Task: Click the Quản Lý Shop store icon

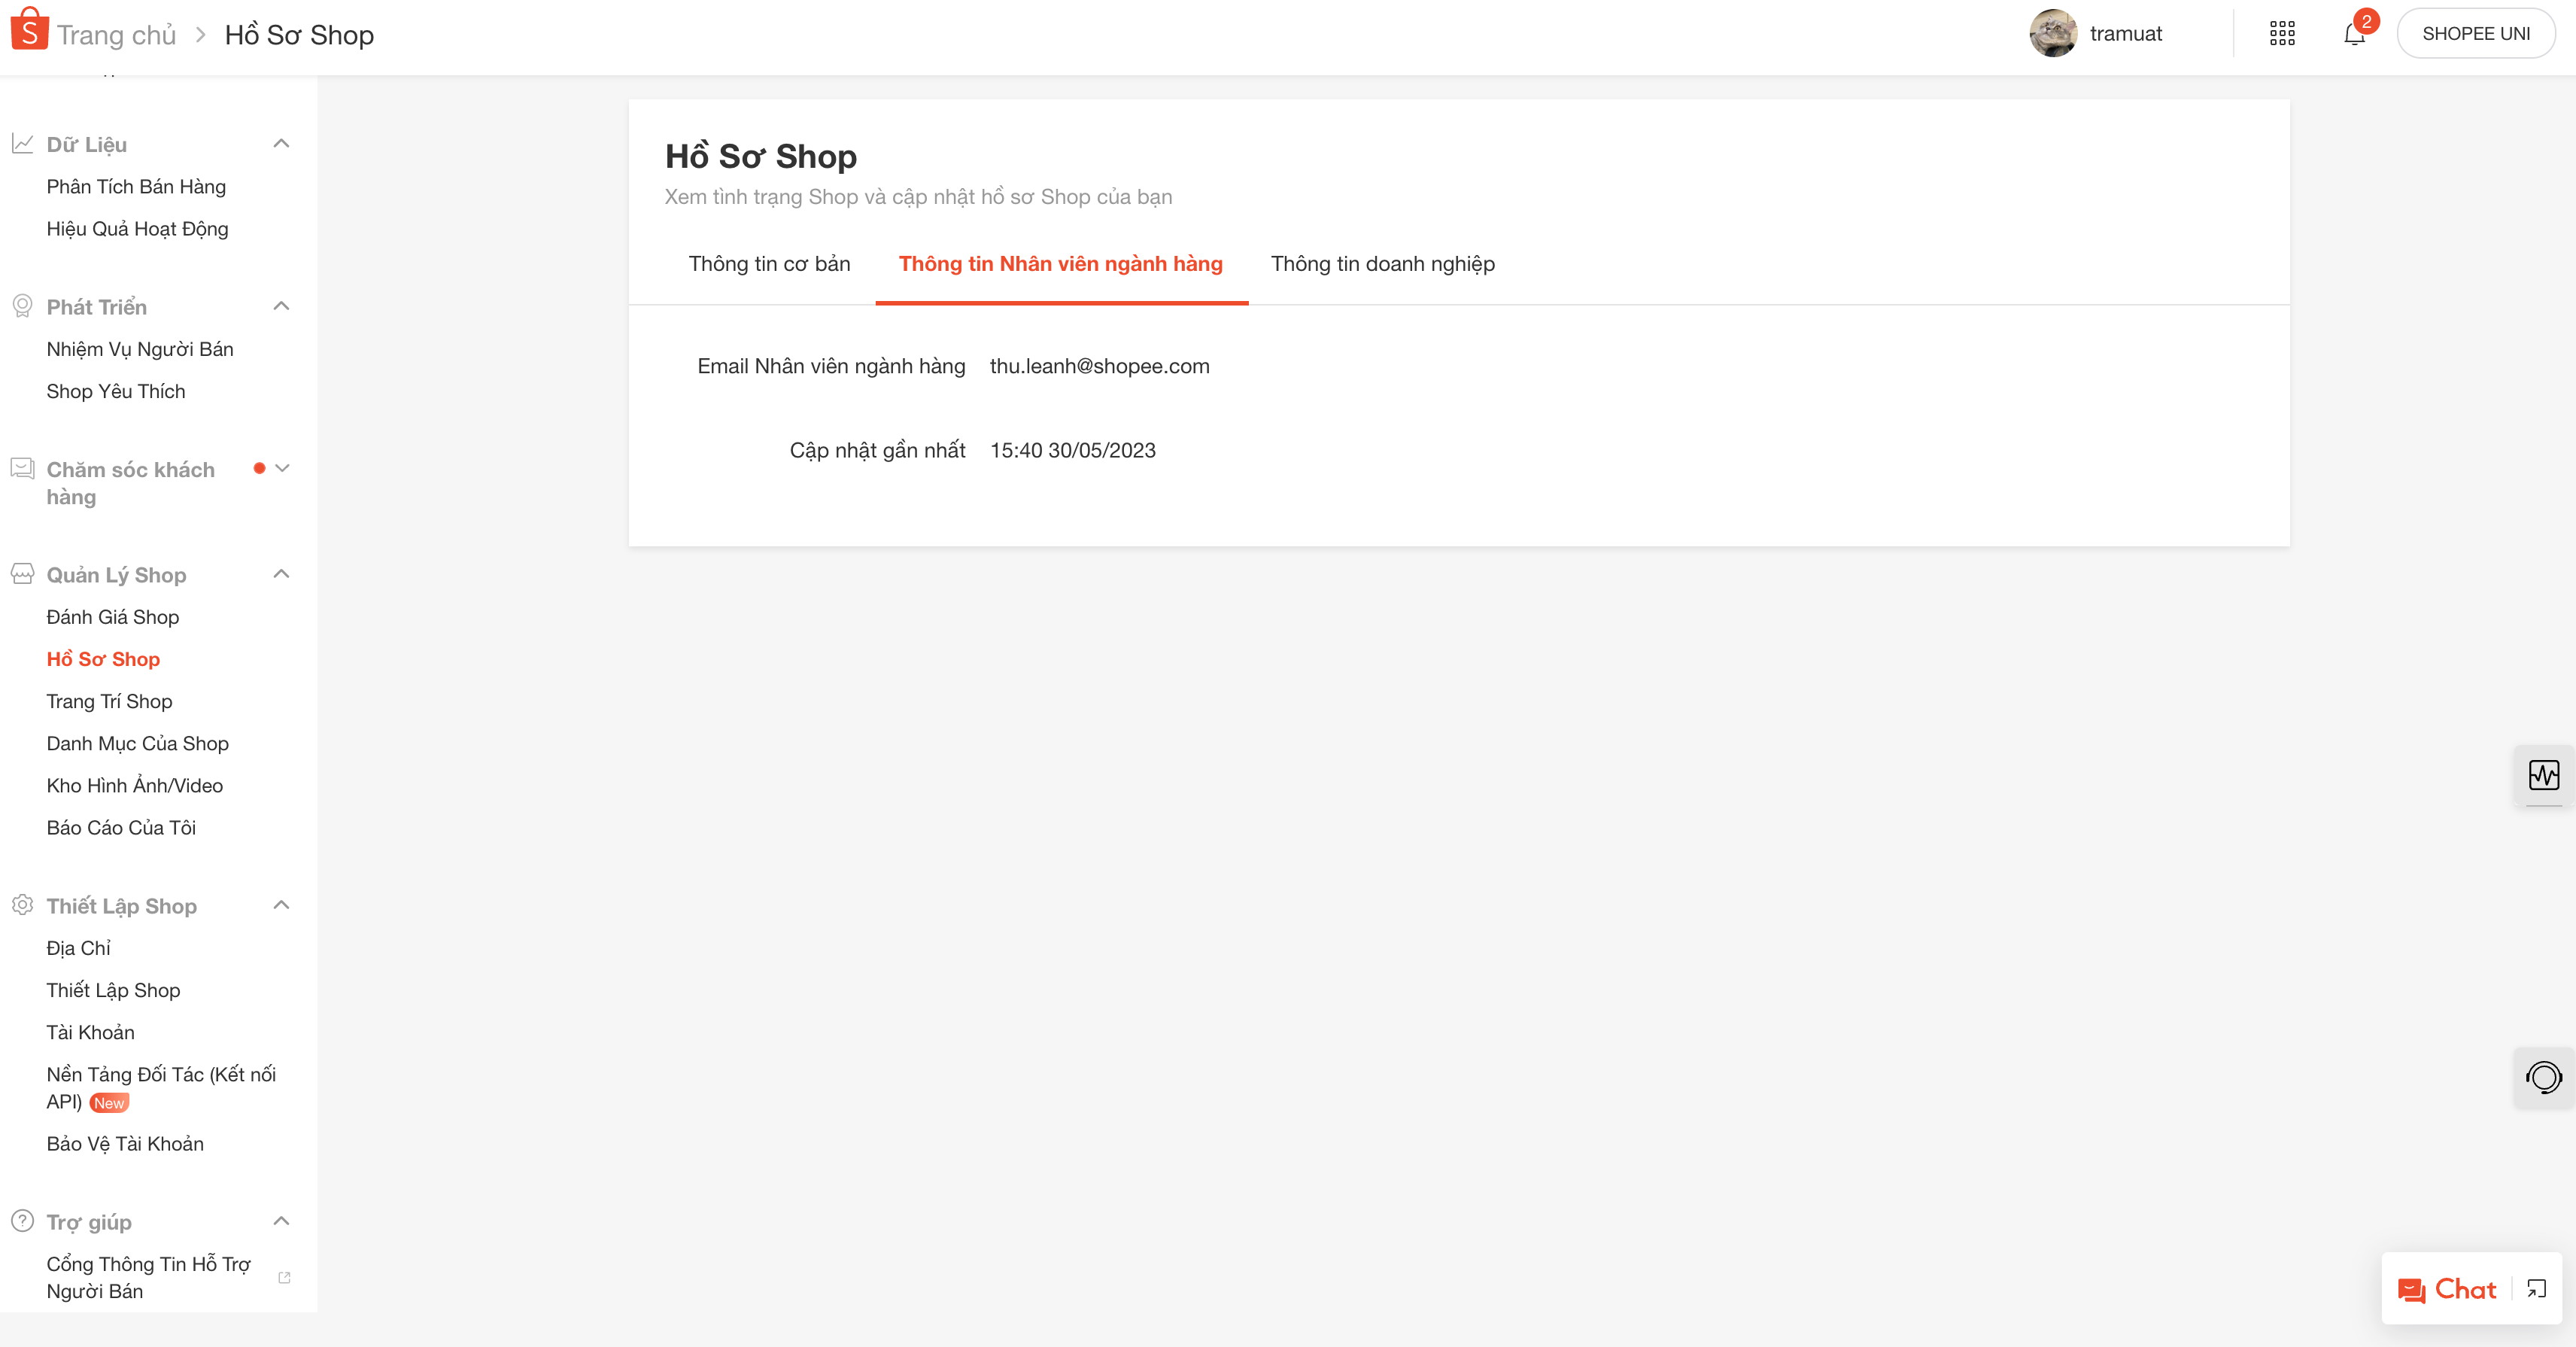Action: pos(22,574)
